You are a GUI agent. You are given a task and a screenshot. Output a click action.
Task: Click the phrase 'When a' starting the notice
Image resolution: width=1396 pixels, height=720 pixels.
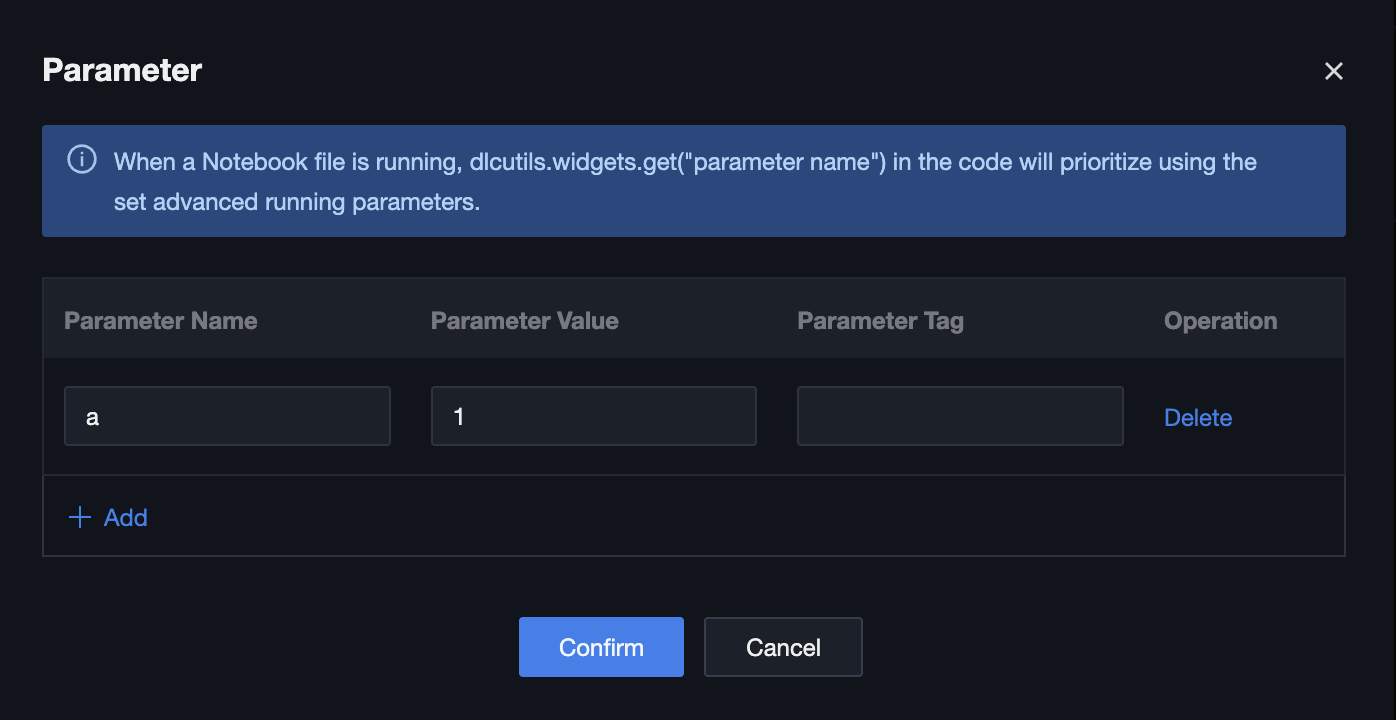point(154,162)
